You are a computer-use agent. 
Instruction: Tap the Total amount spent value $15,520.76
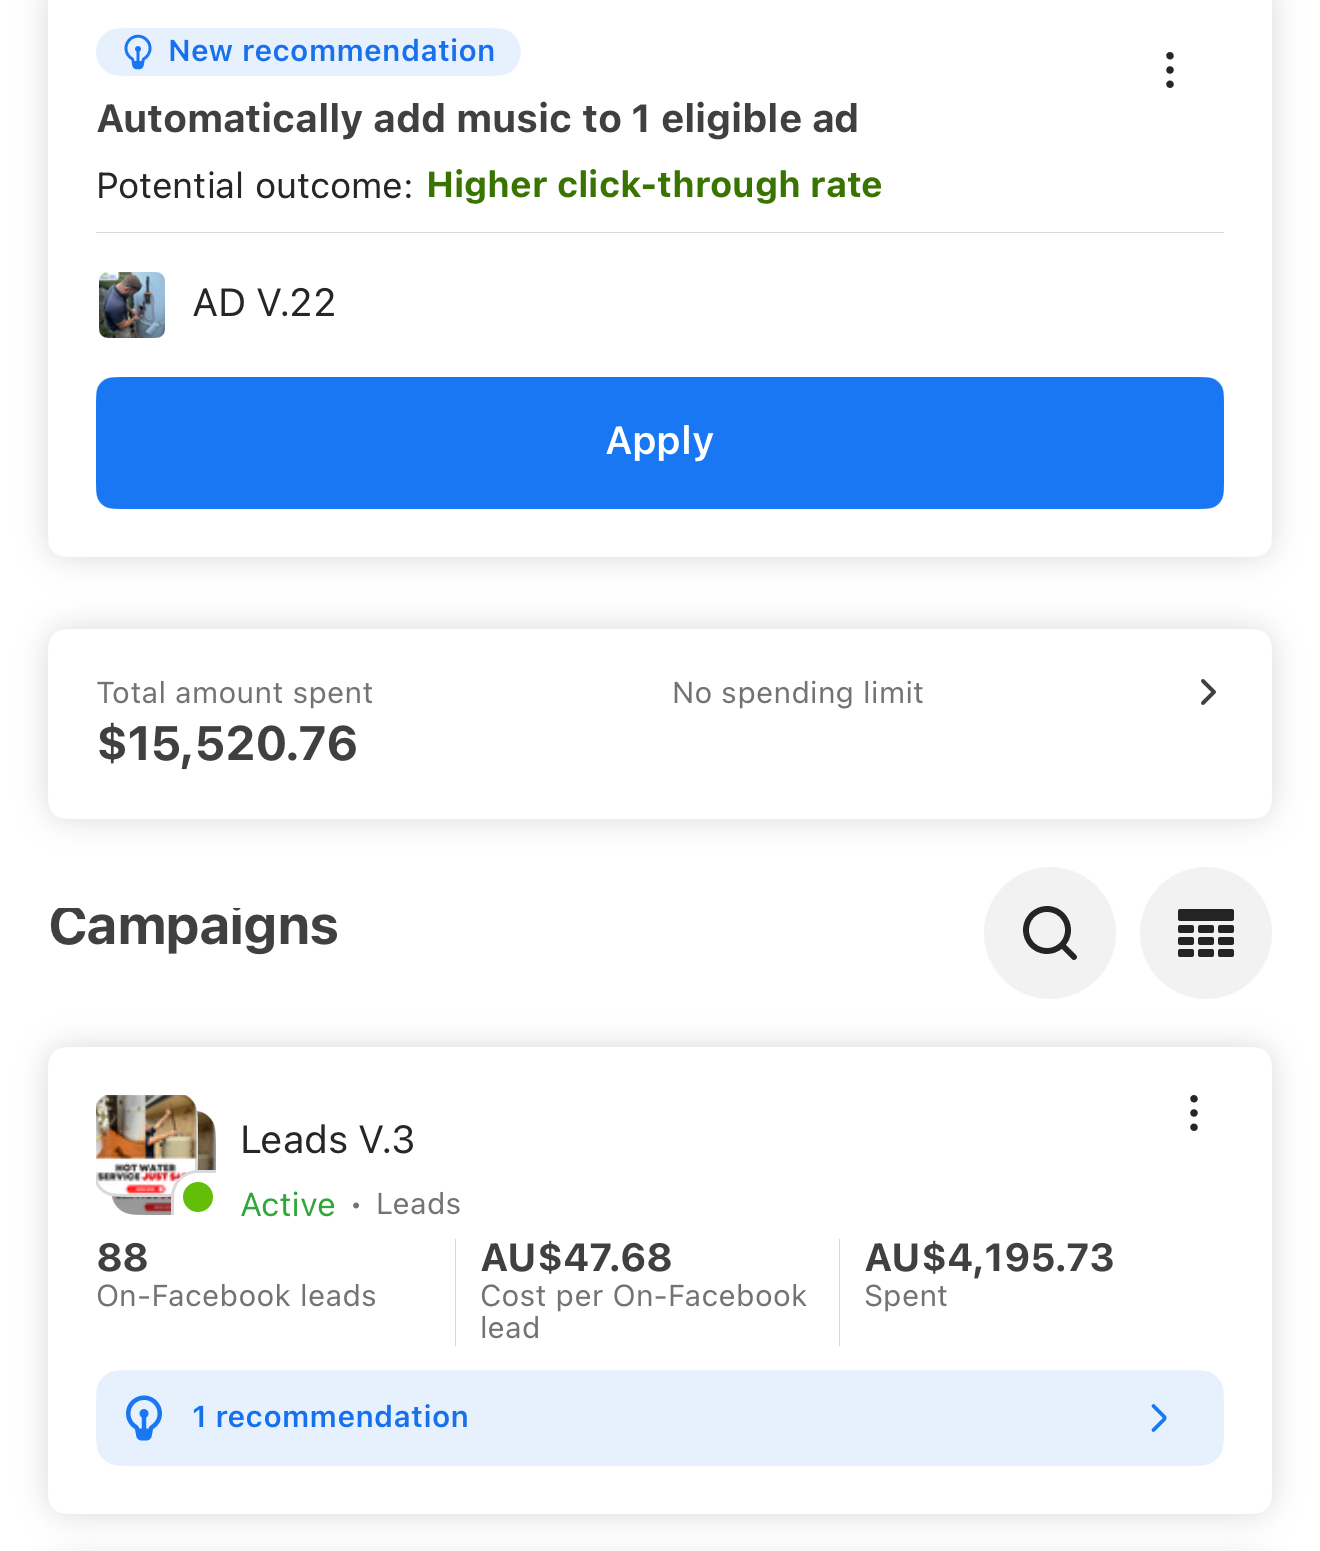227,744
